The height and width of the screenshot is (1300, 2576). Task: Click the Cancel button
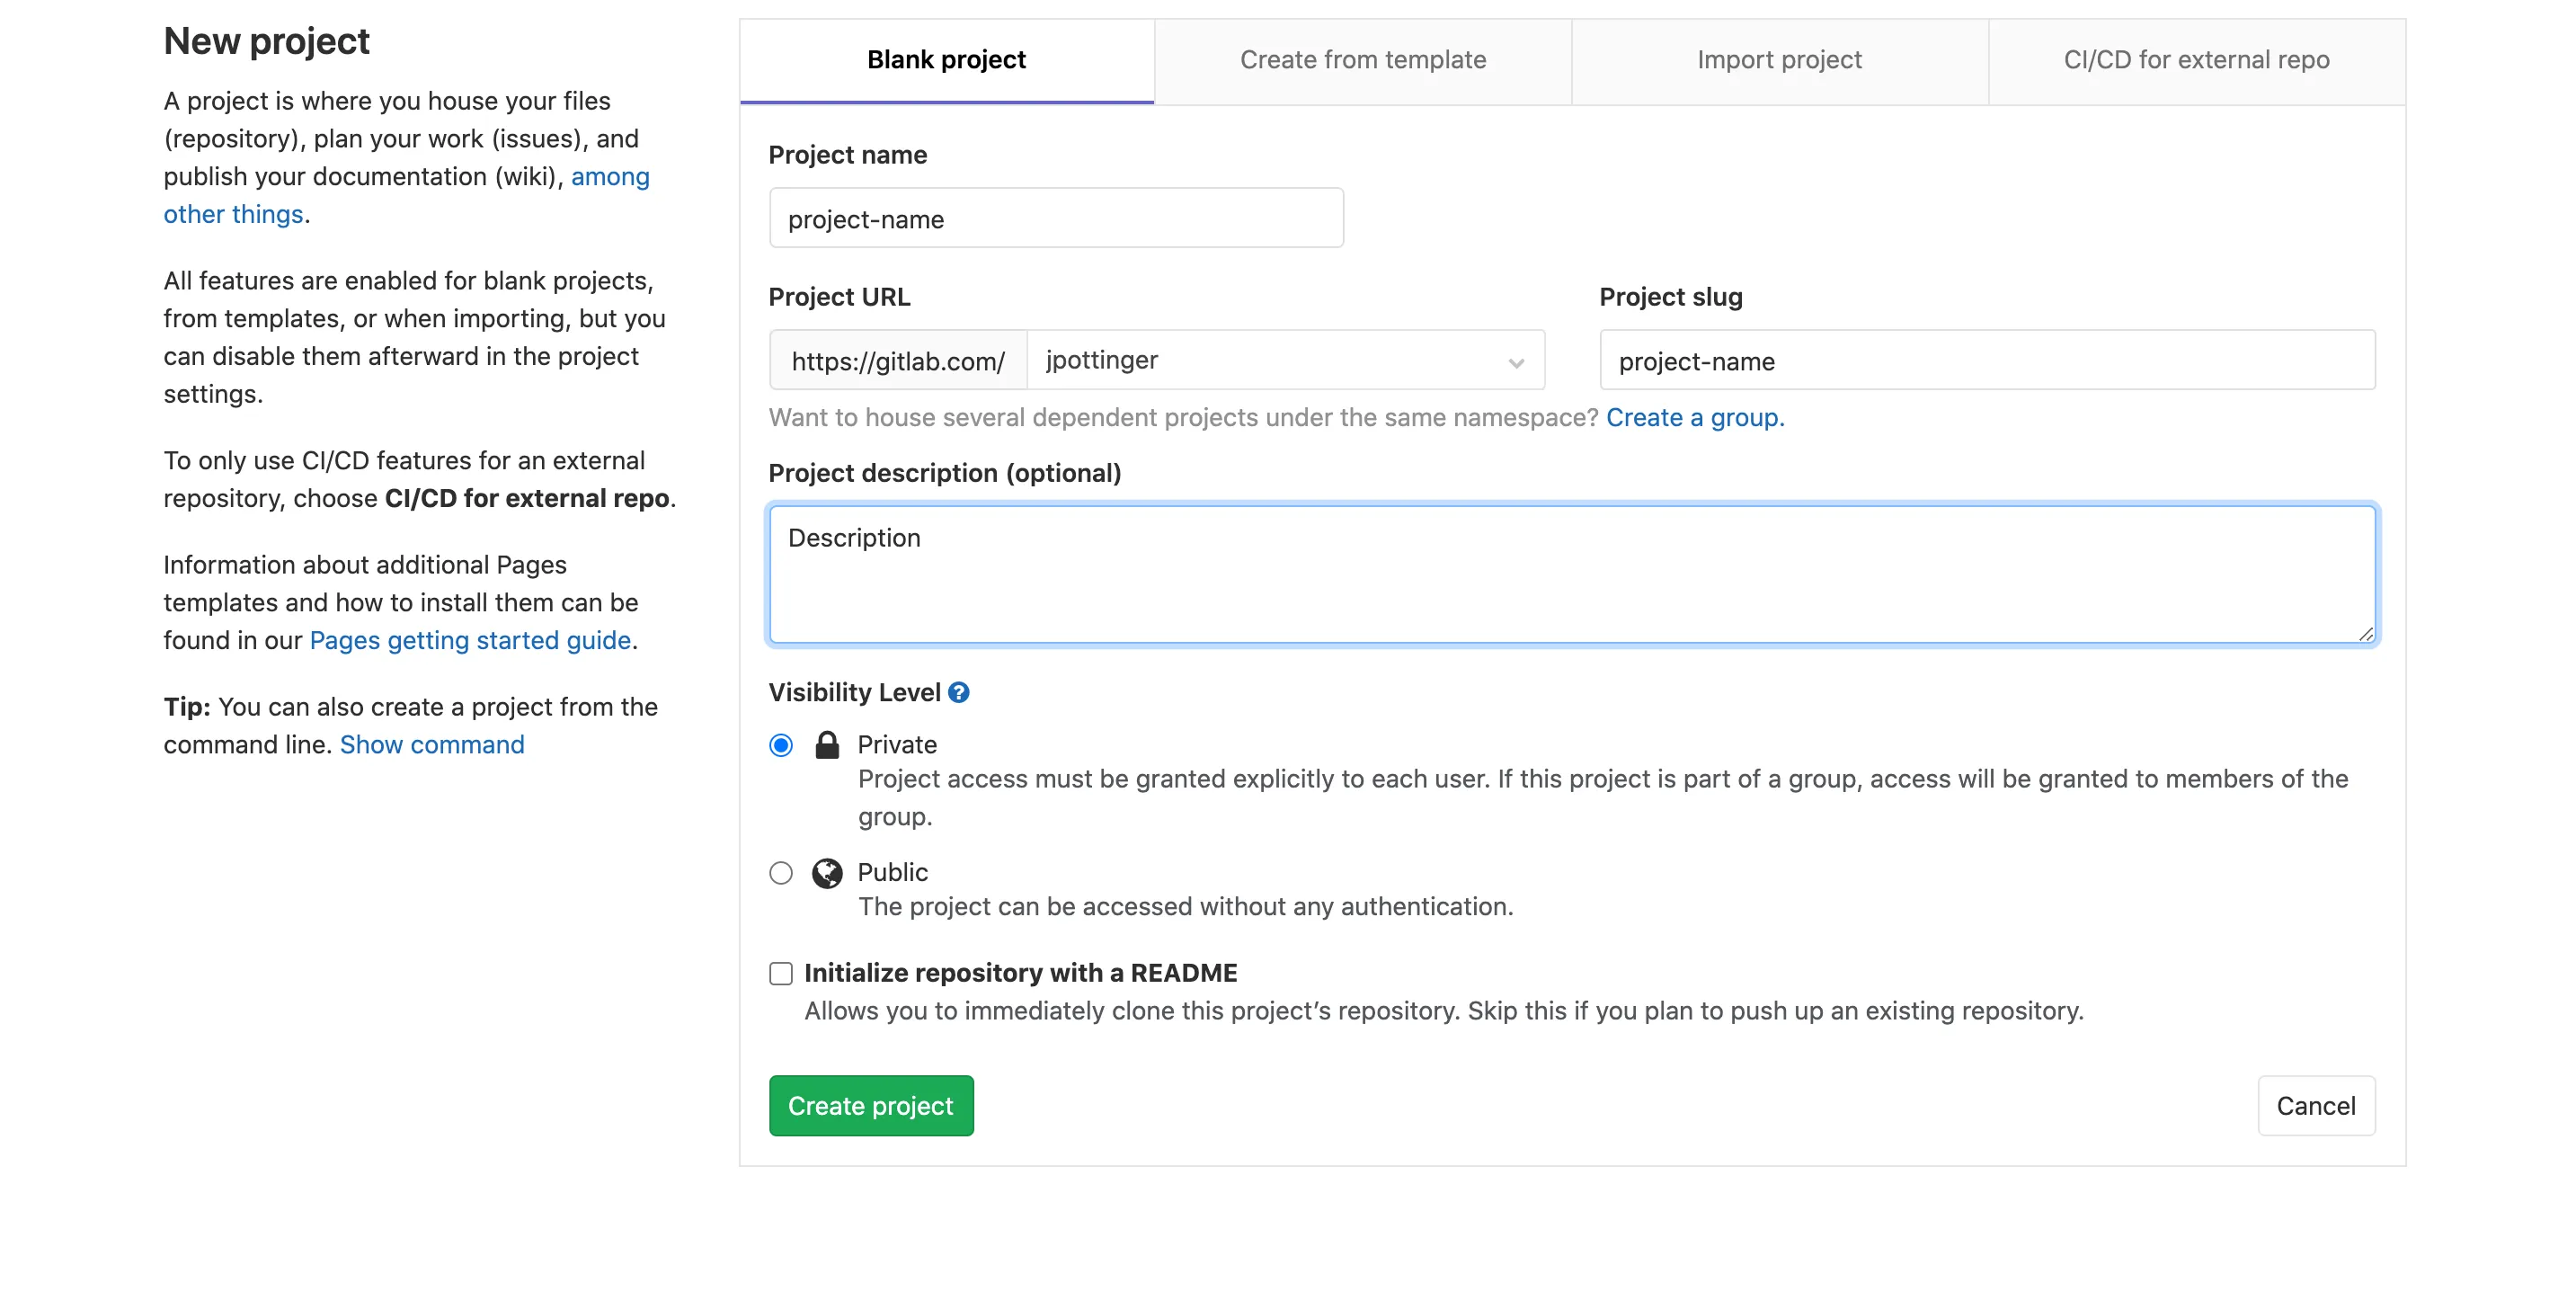point(2316,1106)
